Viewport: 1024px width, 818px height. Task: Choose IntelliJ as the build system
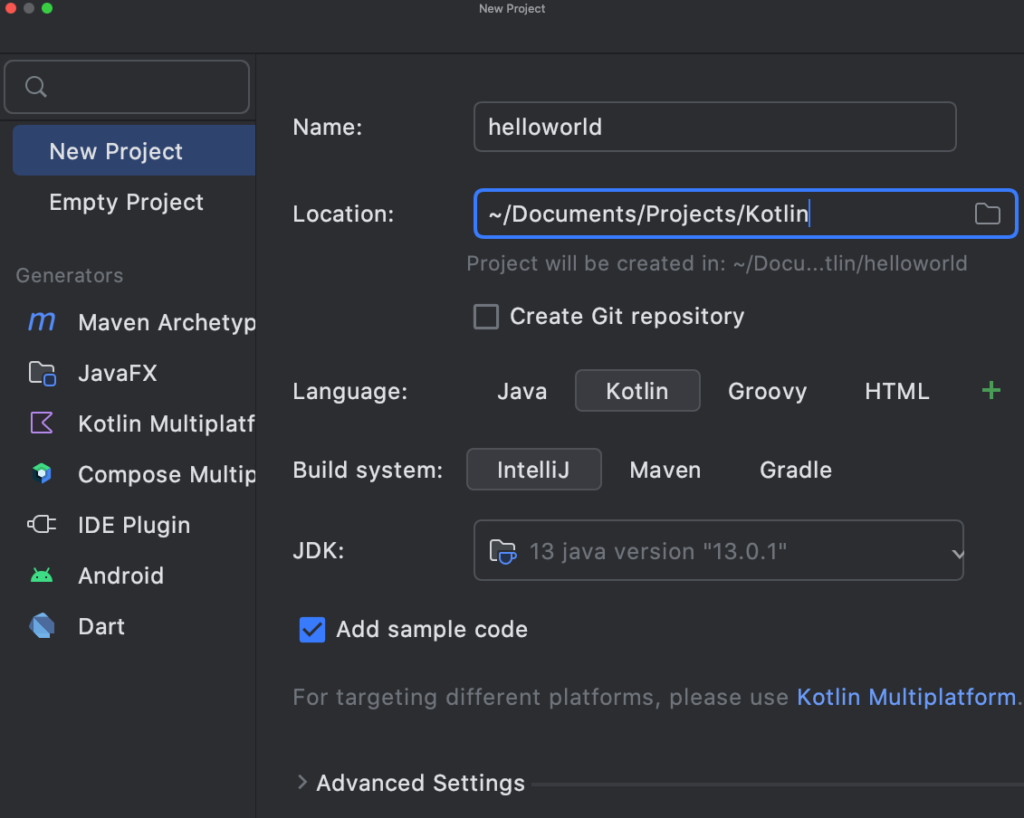[x=534, y=469]
